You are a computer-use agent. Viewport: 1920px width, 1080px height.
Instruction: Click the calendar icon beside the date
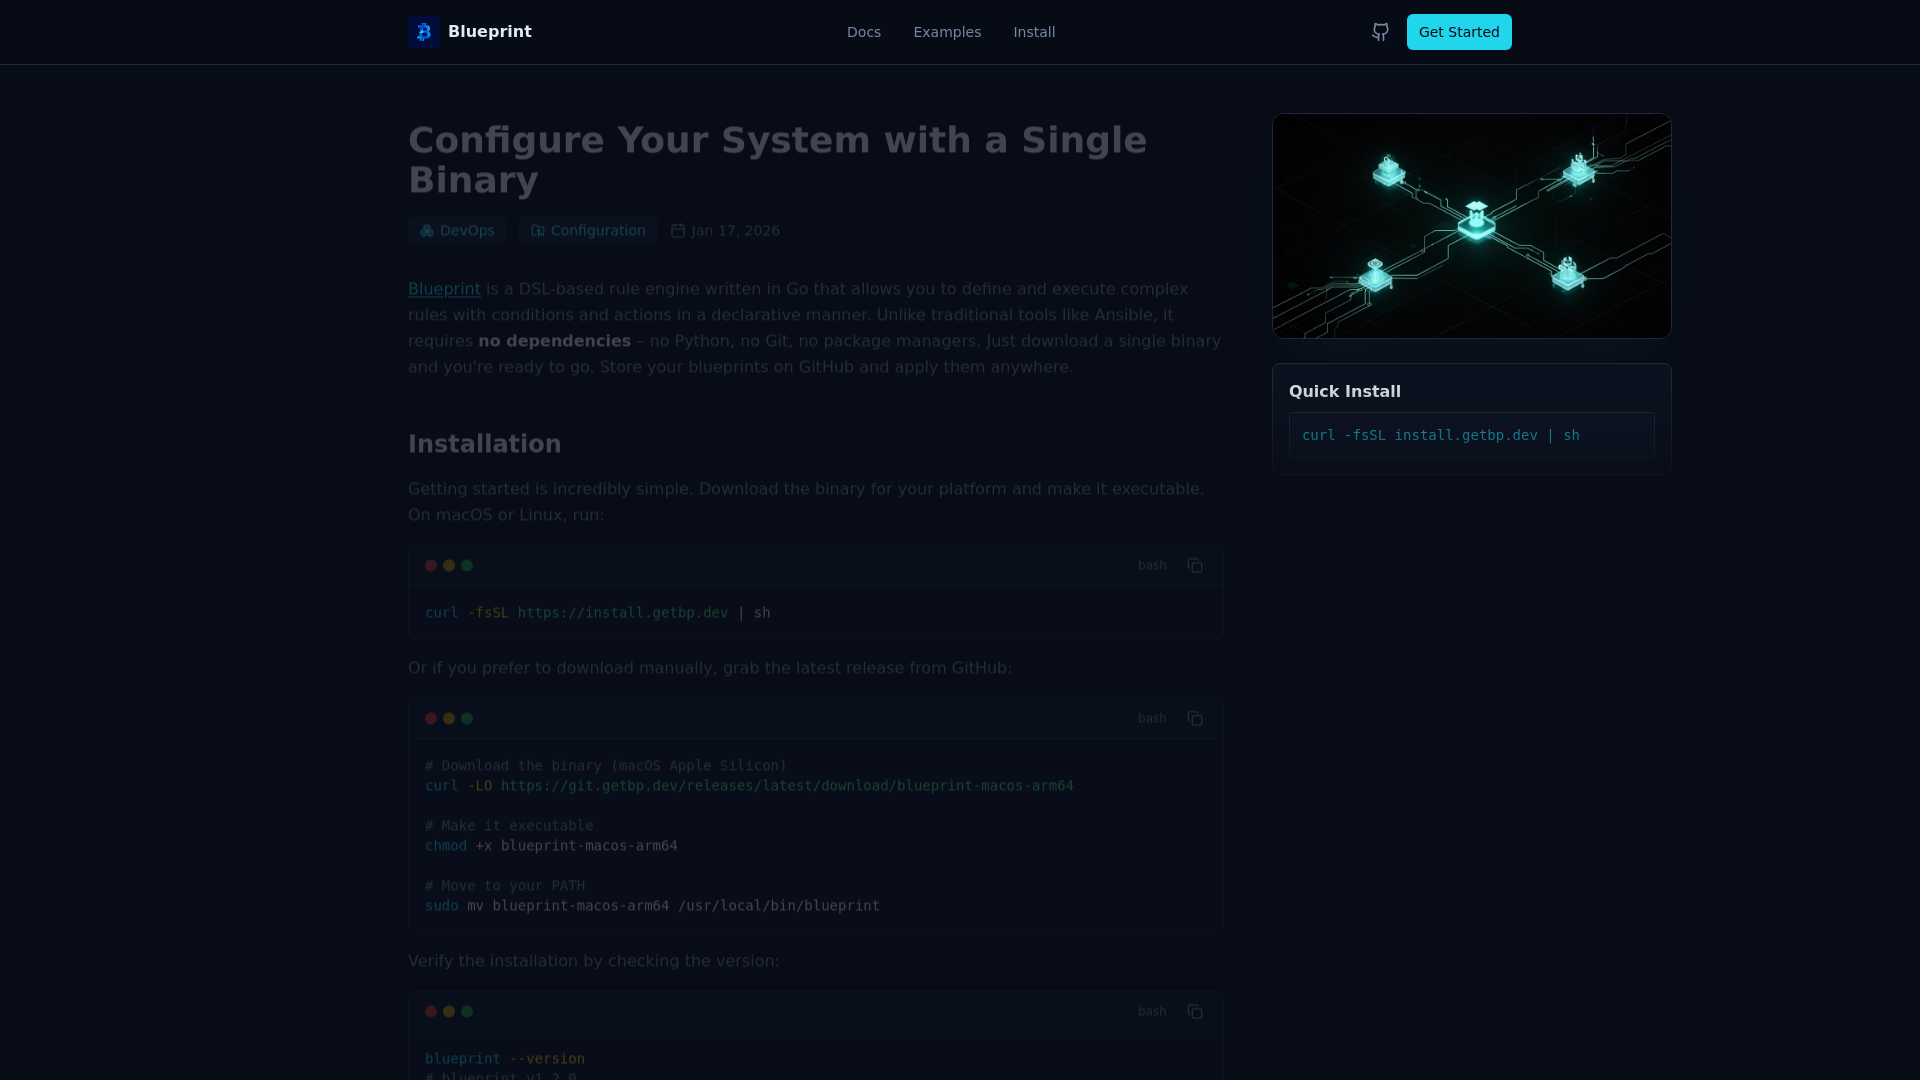point(678,230)
